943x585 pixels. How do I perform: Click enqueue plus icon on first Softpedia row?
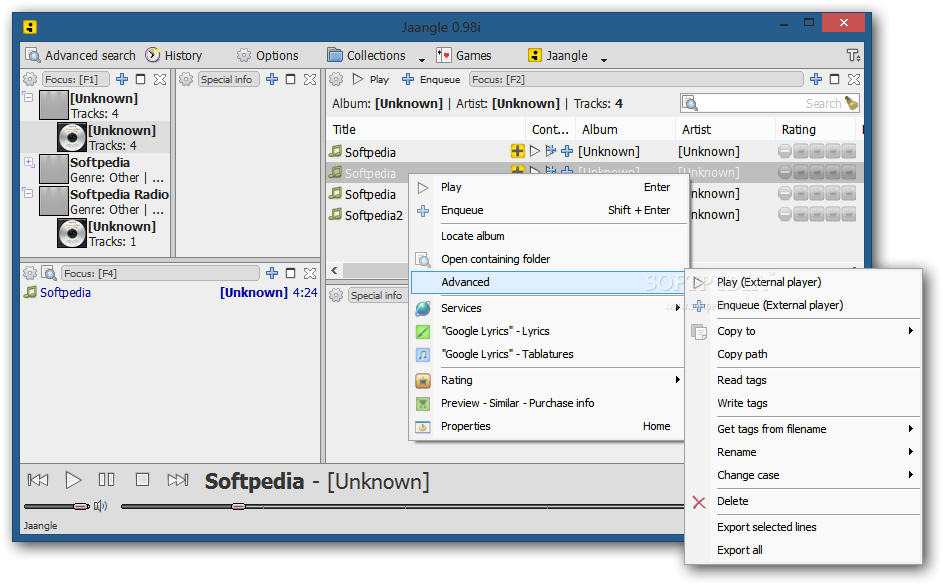coord(567,151)
